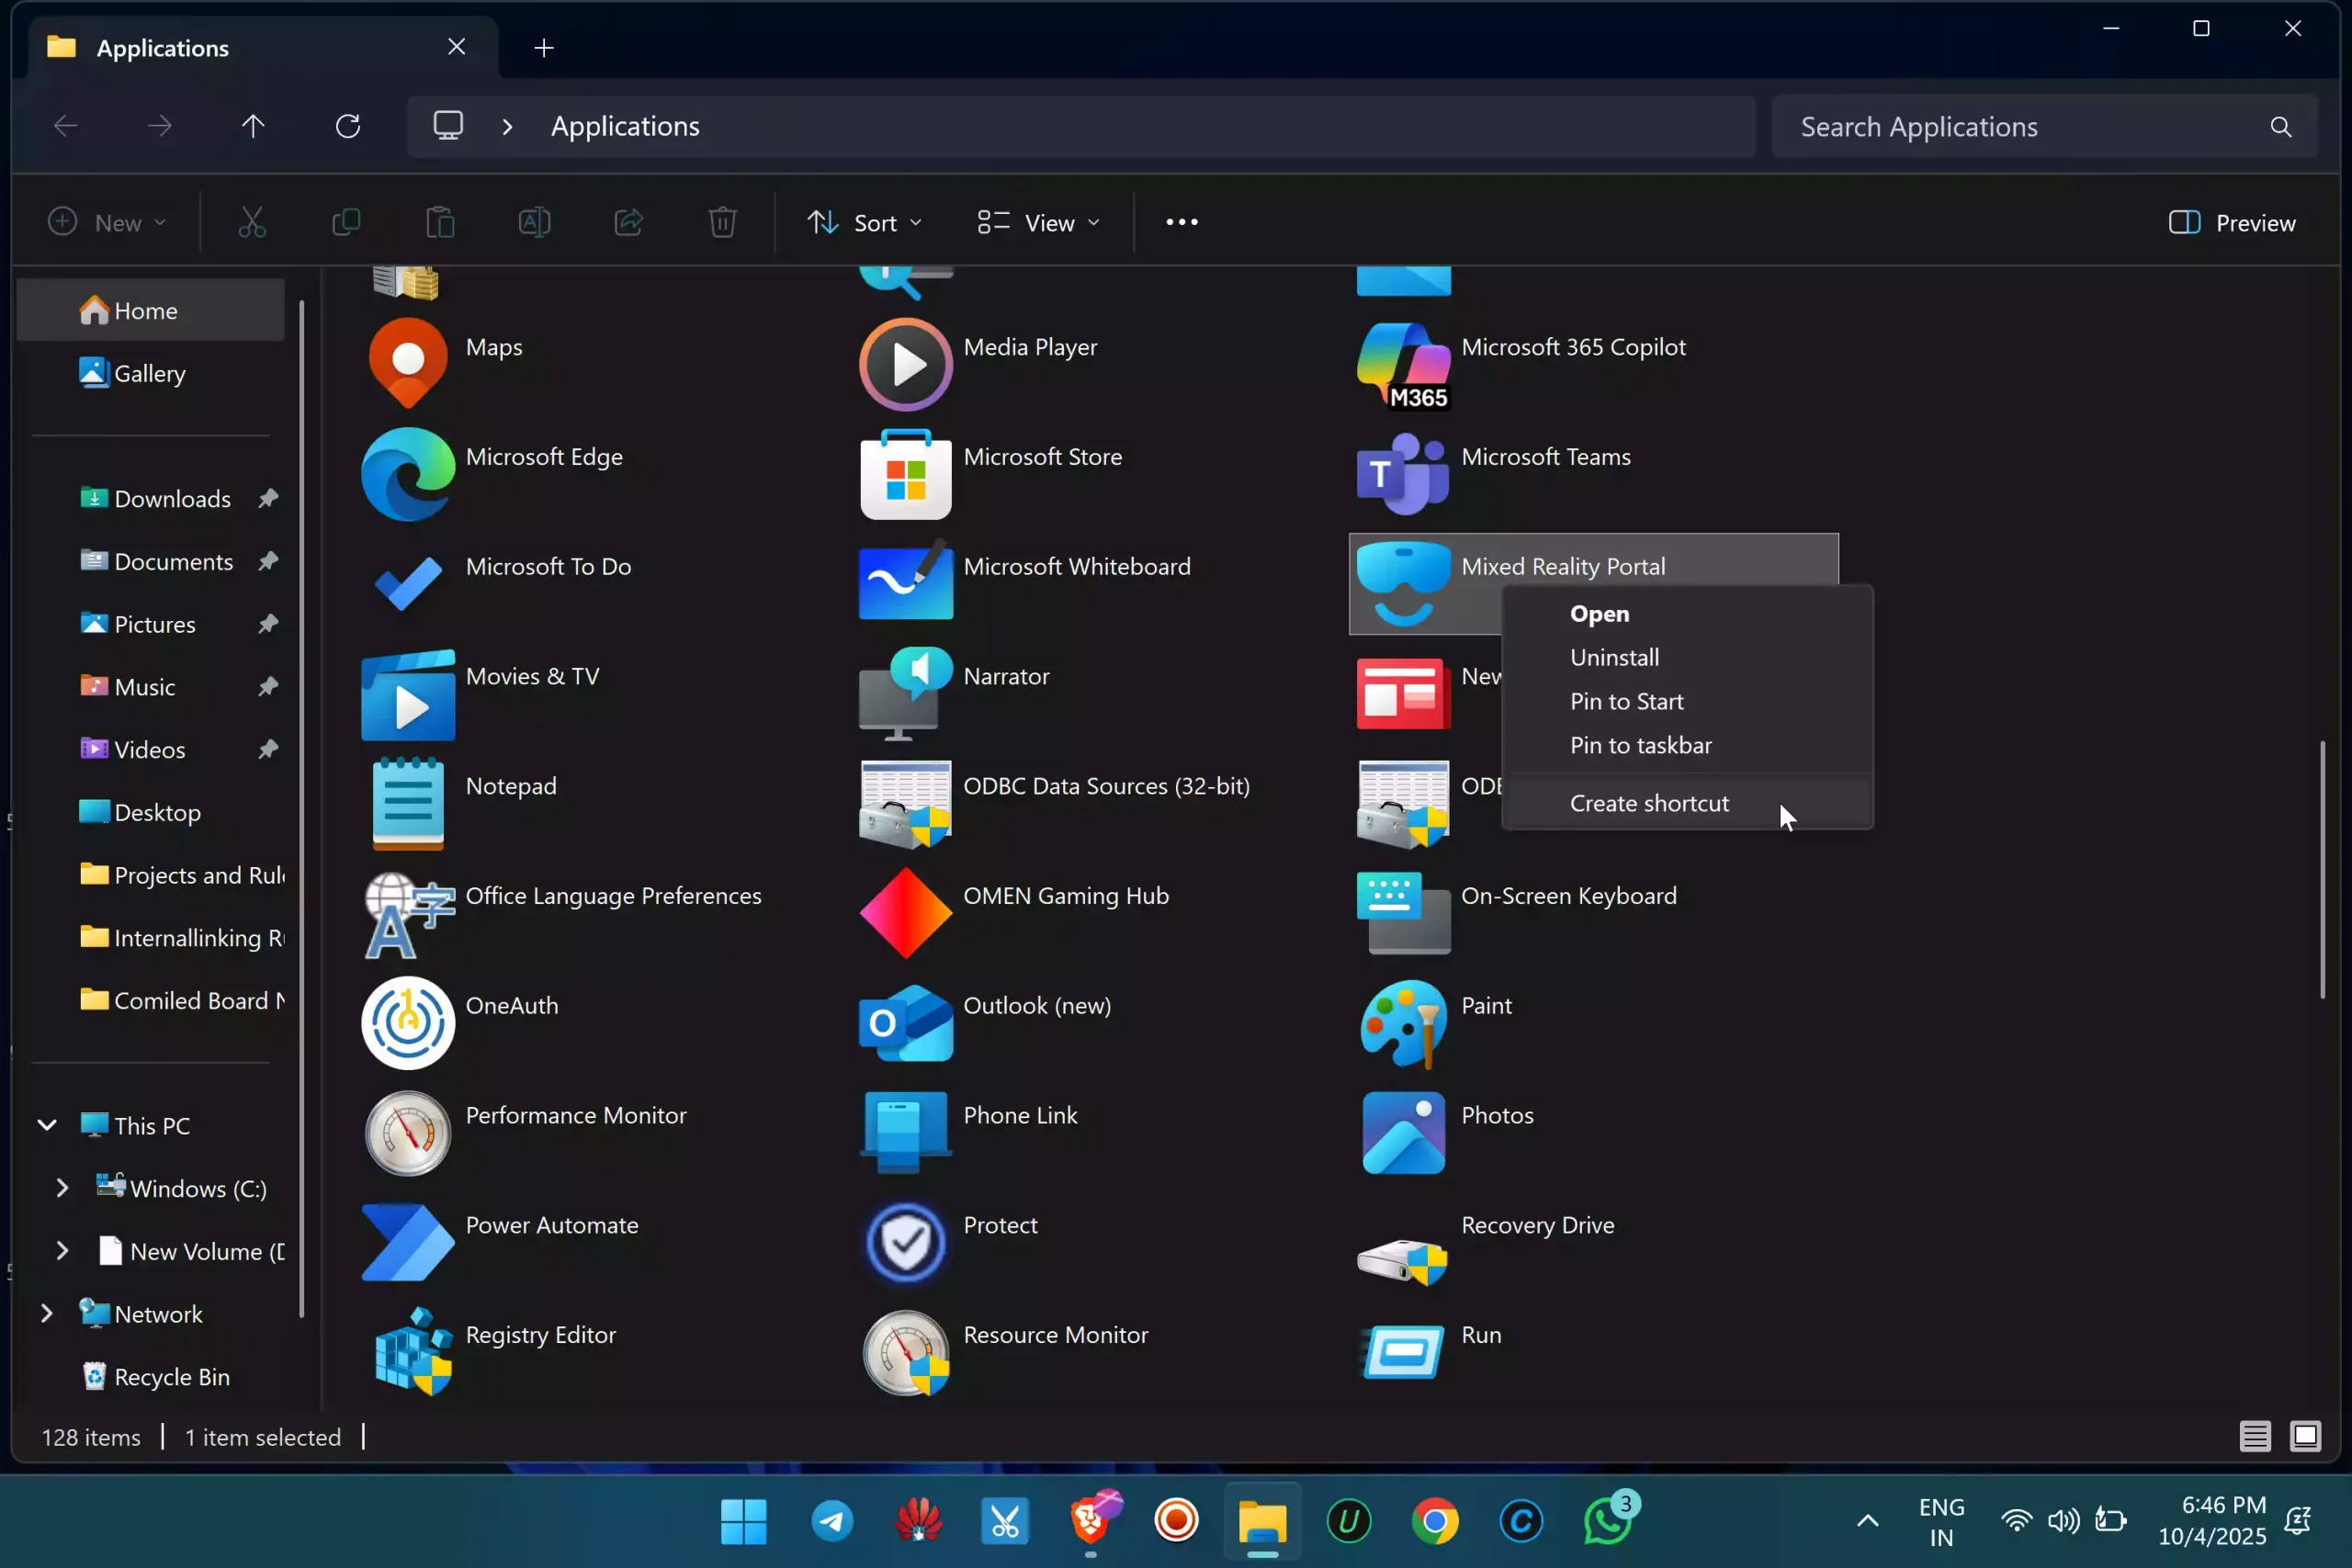Image resolution: width=2352 pixels, height=1568 pixels.
Task: Launch Performance Monitor
Action: pyautogui.click(x=575, y=1115)
